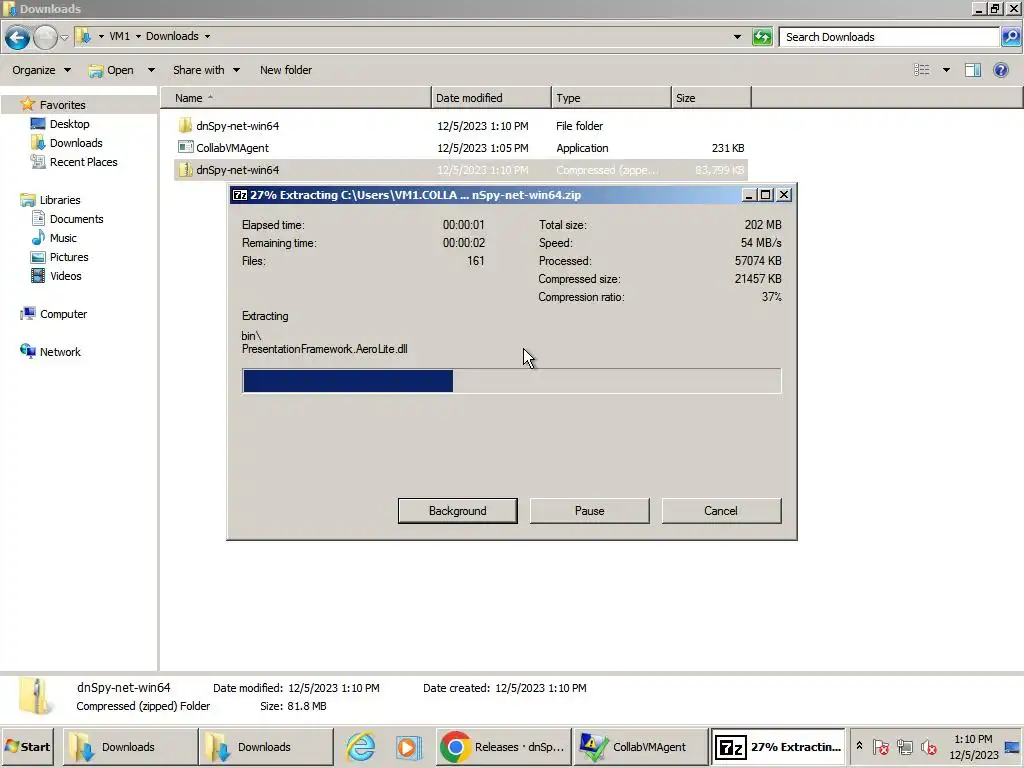
Task: Select the Pictures library
Action: click(x=69, y=257)
